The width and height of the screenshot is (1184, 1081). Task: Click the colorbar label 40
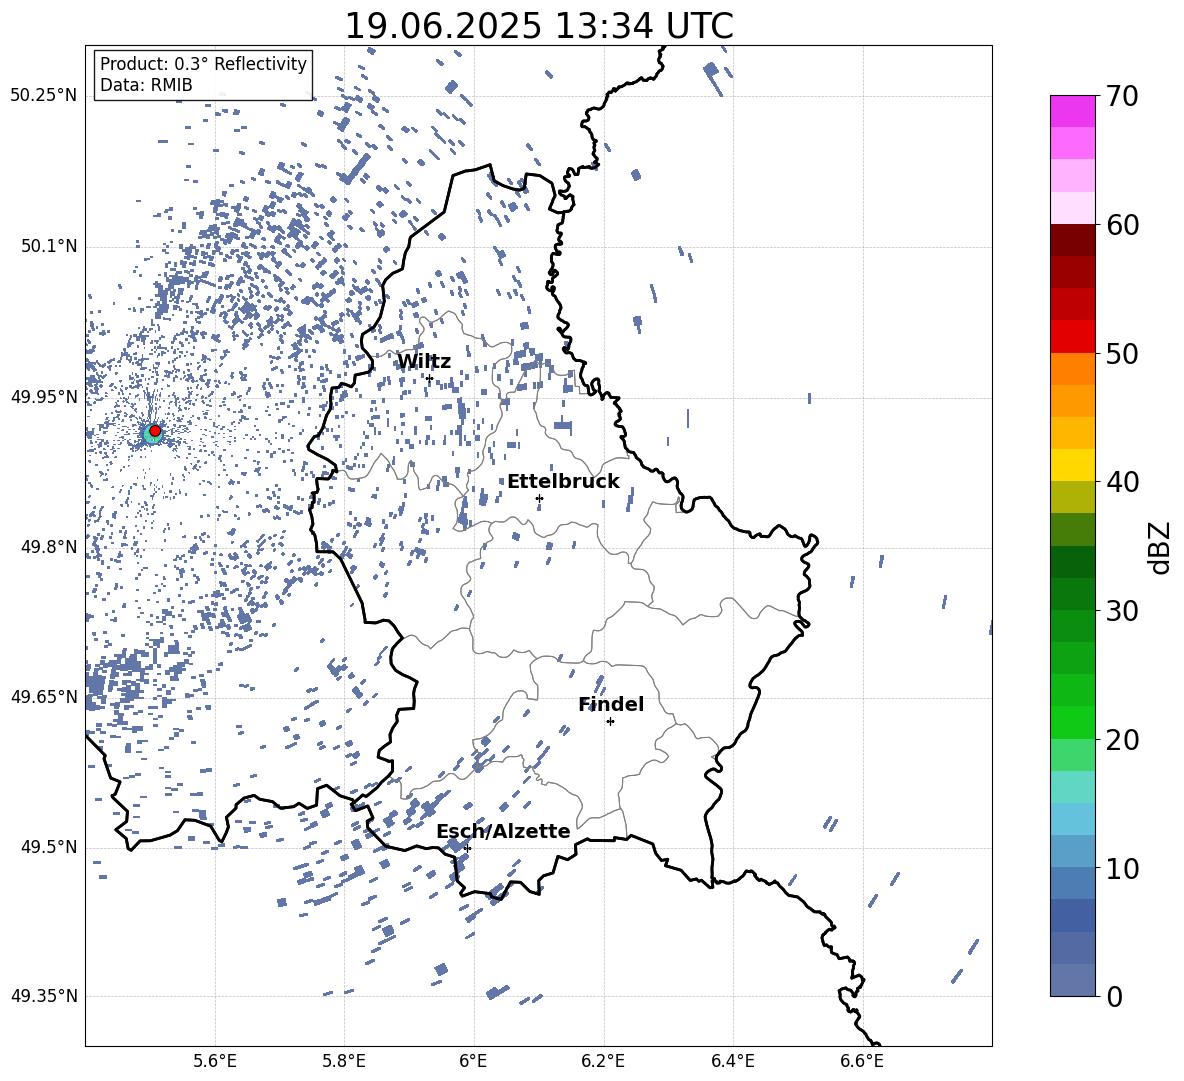pyautogui.click(x=1123, y=482)
